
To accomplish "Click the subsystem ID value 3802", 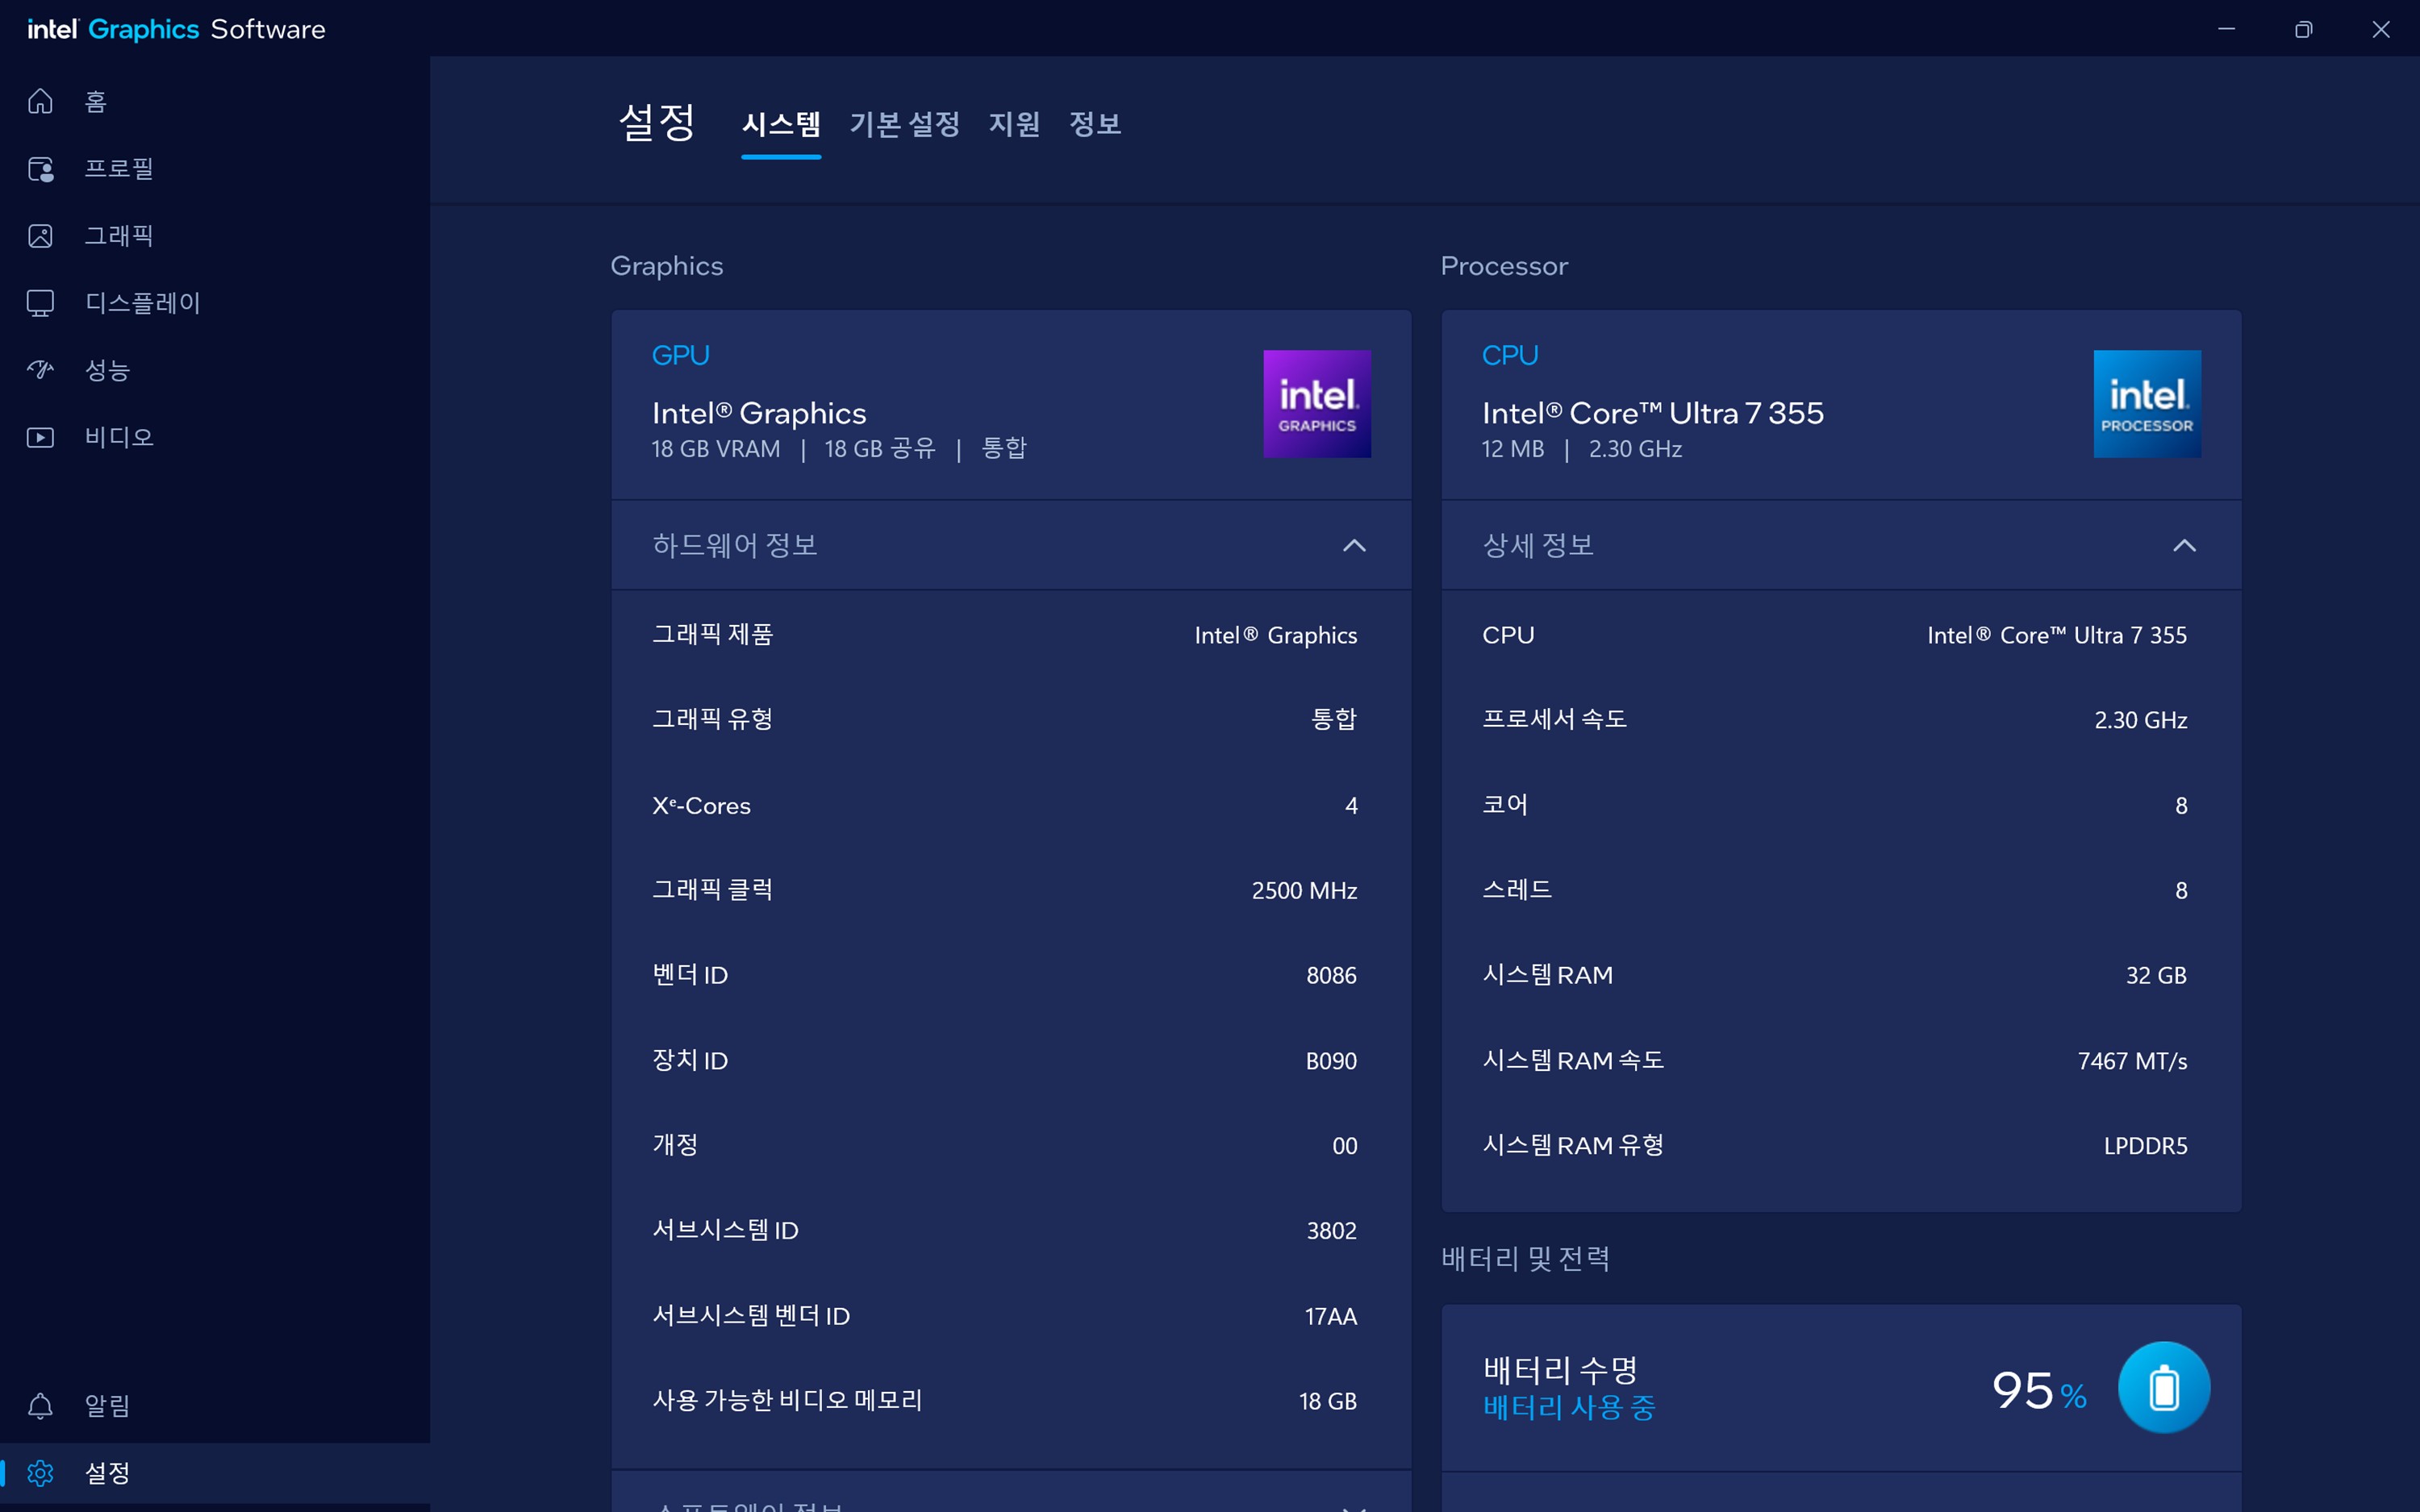I will 1331,1231.
